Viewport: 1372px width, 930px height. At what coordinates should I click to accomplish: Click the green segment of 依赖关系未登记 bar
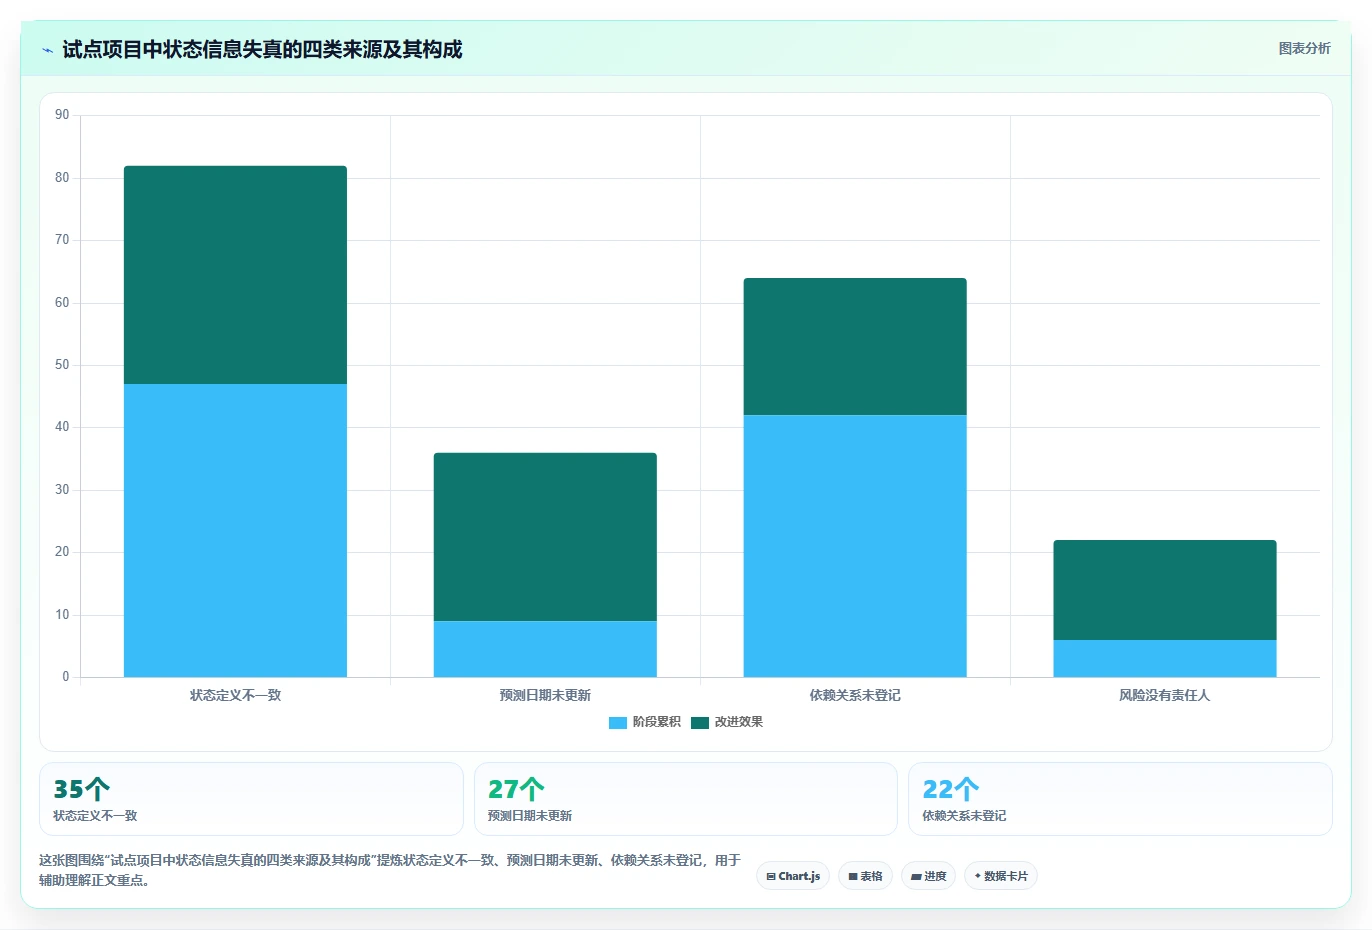(855, 346)
